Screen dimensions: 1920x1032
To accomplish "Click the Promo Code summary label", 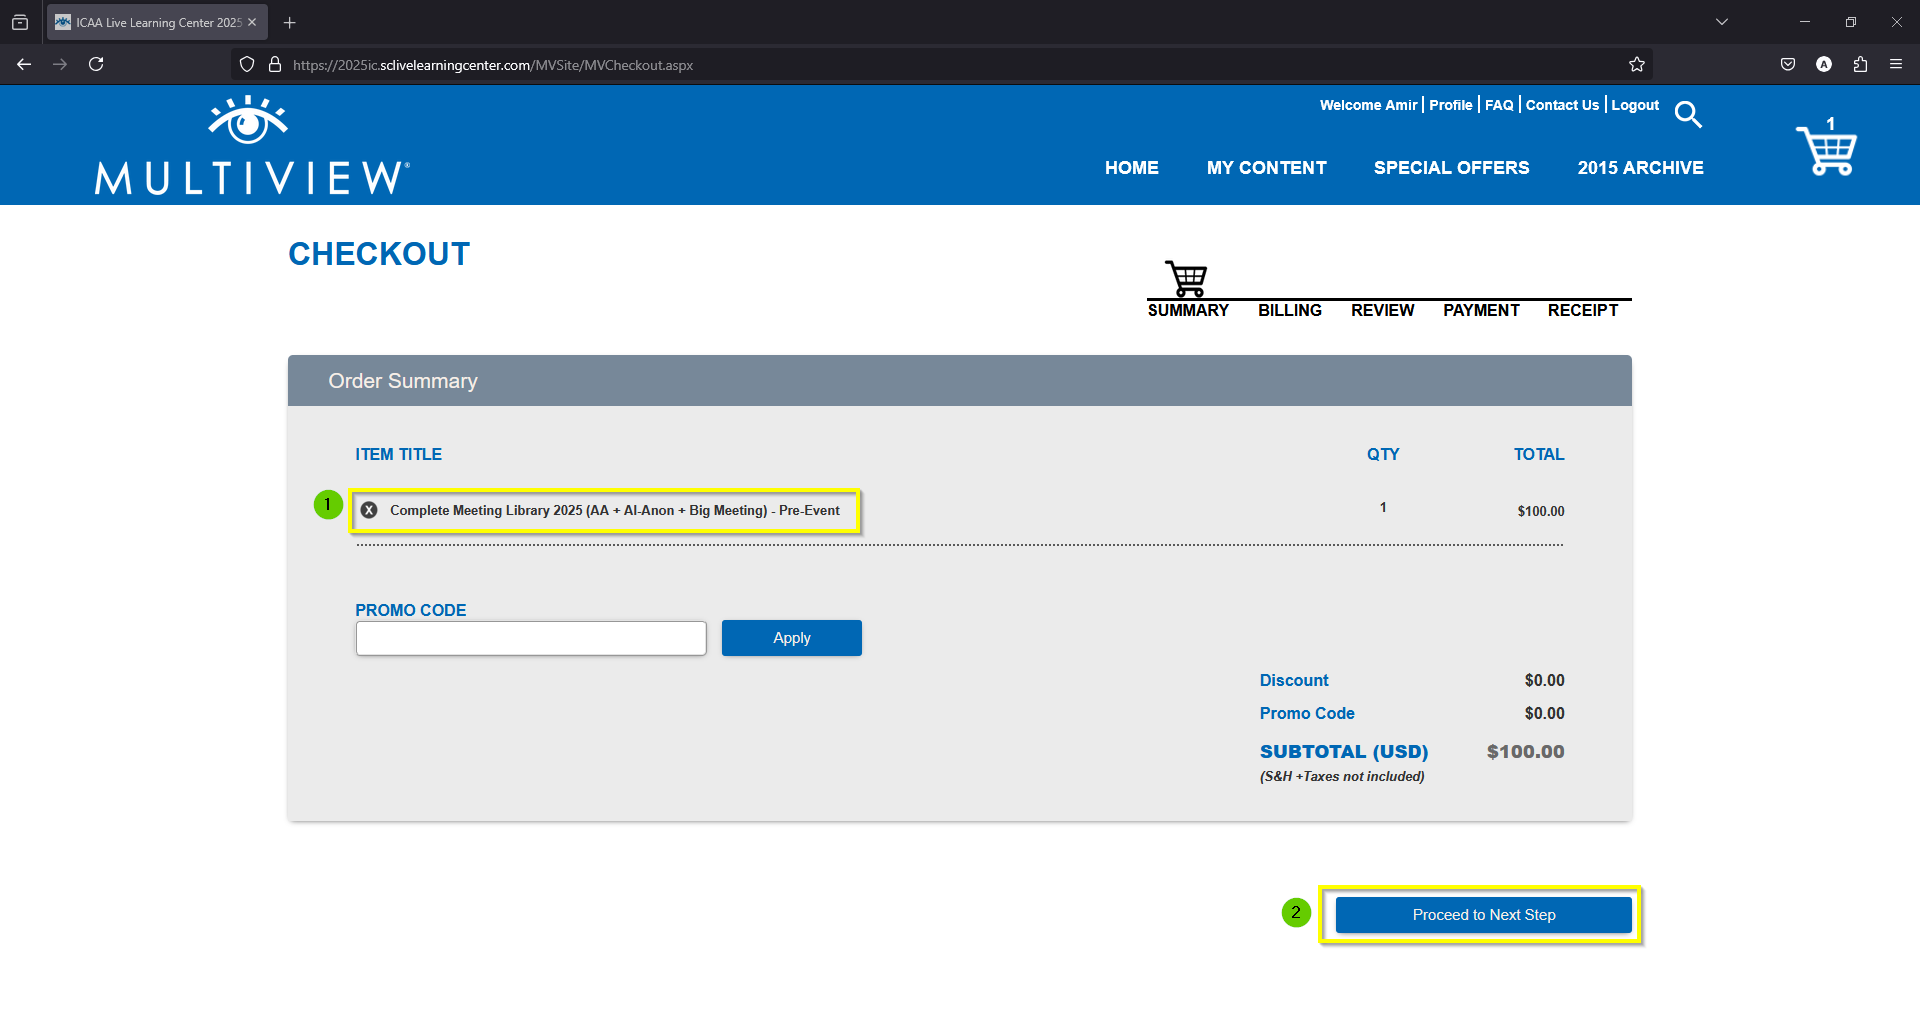I will pyautogui.click(x=1307, y=713).
